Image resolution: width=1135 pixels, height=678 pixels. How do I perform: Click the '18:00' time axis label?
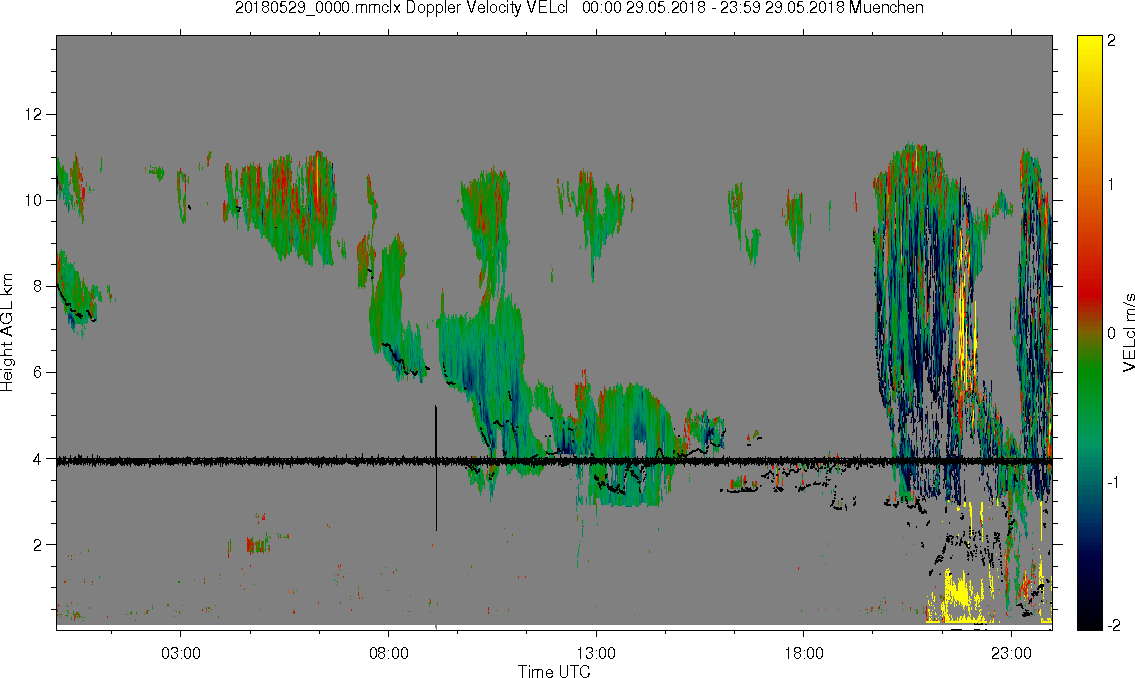coord(803,653)
